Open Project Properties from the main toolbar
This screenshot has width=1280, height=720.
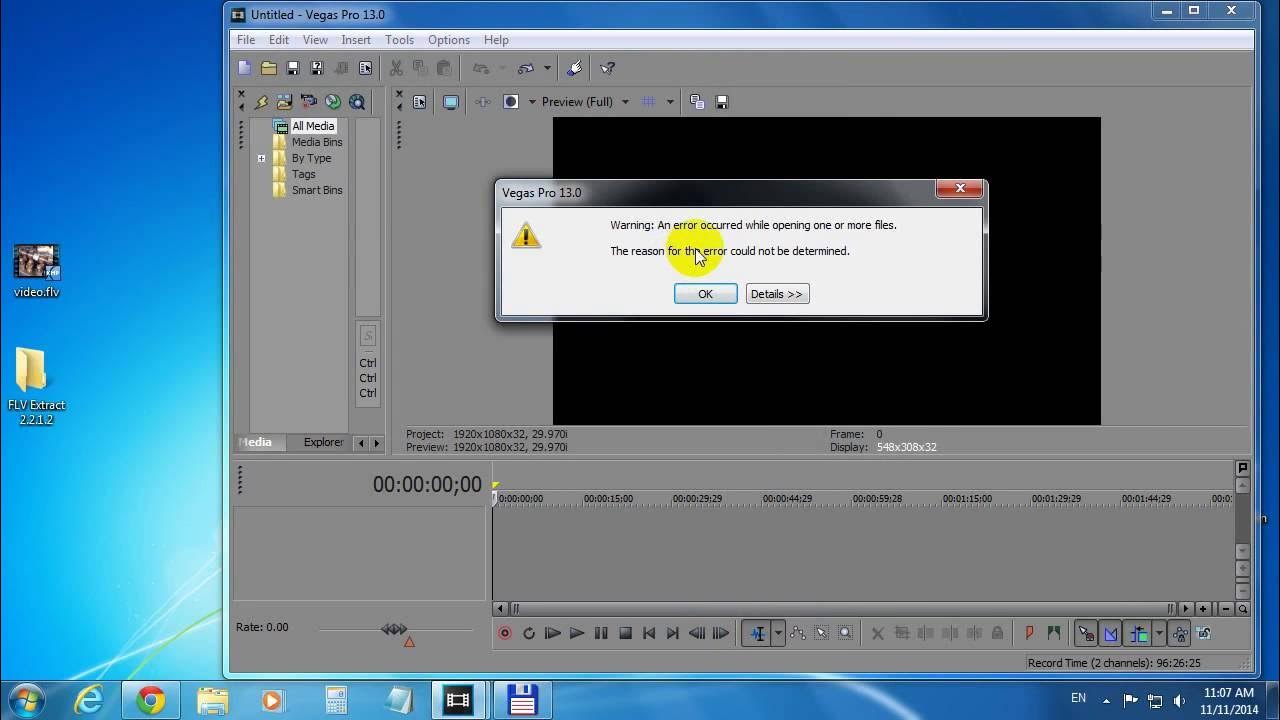point(365,68)
